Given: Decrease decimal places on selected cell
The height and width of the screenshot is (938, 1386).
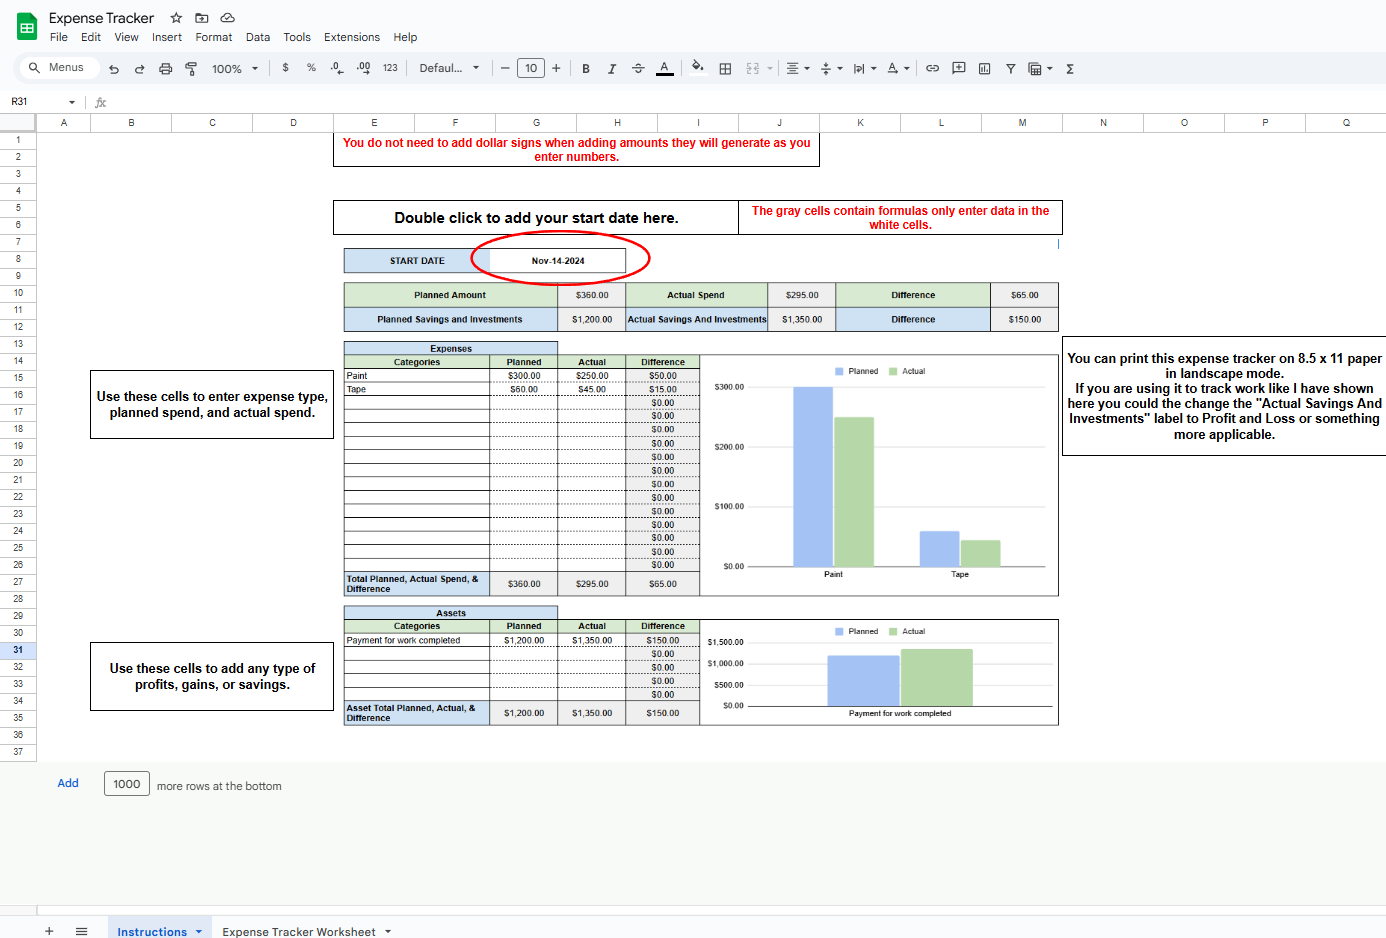Looking at the screenshot, I should click(x=336, y=68).
